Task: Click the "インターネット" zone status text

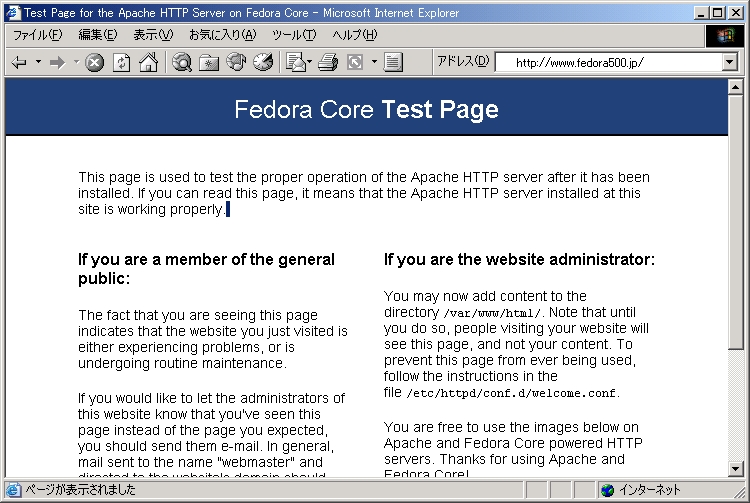Action: pos(650,490)
